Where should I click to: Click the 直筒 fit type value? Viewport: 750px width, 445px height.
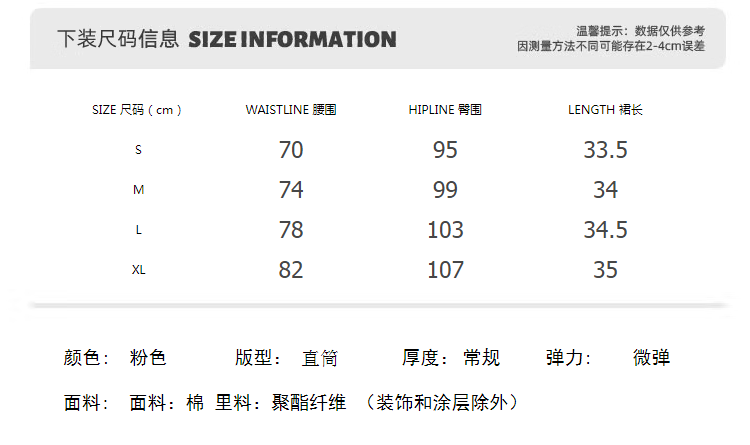pos(320,358)
